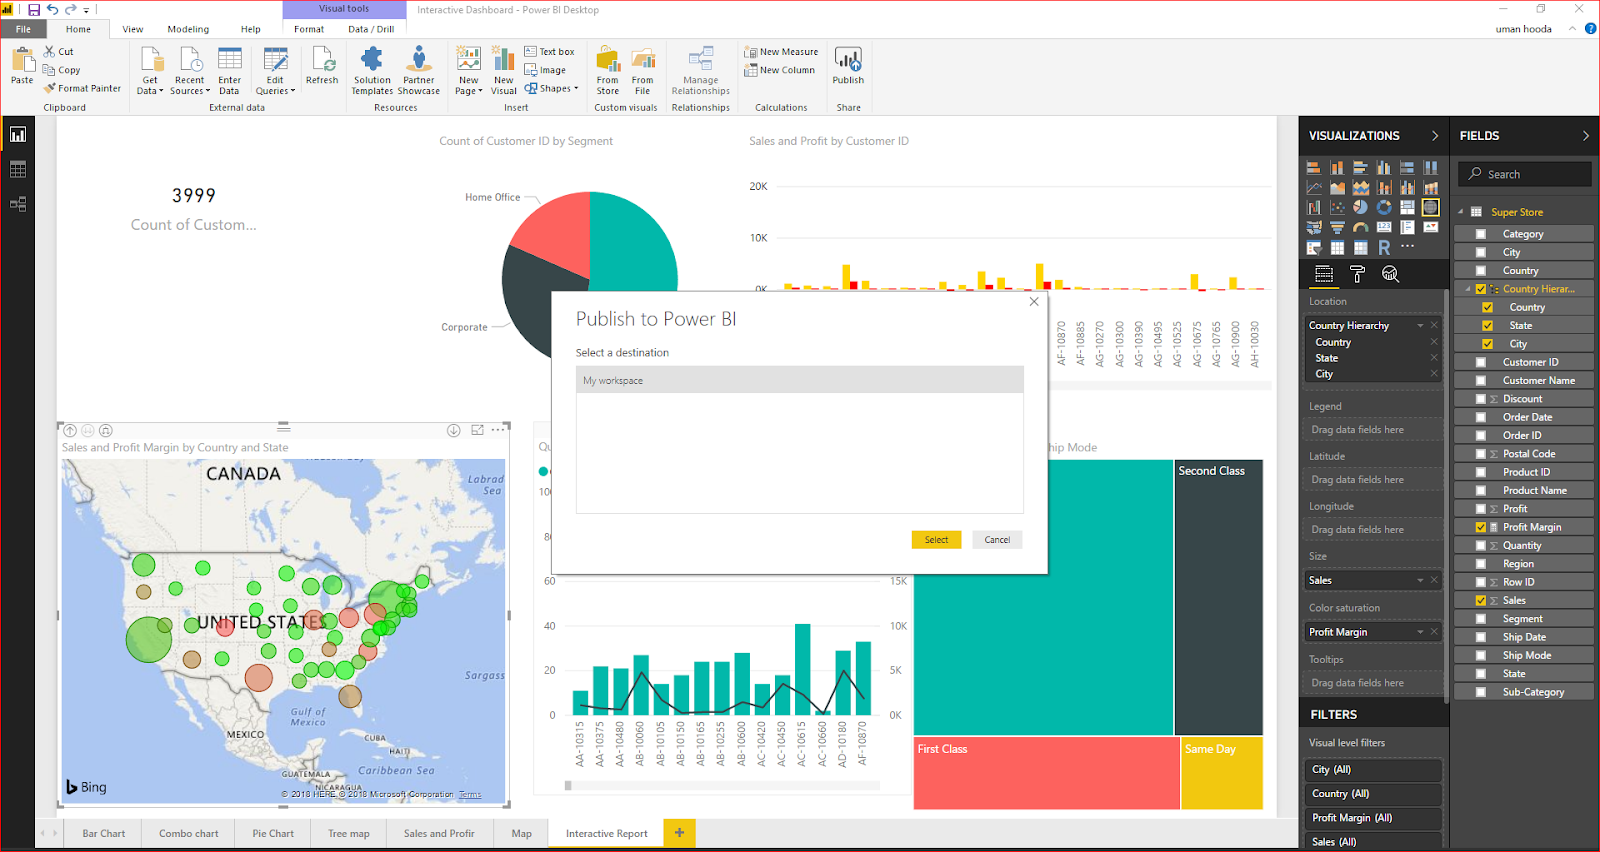Viewport: 1600px width, 852px height.
Task: Click Select in Publish to Power BI dialog
Action: [936, 540]
